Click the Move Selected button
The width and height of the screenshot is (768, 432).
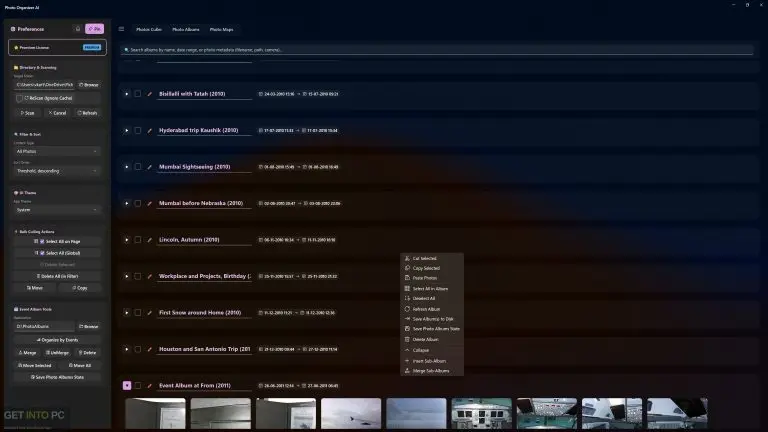[x=35, y=365]
